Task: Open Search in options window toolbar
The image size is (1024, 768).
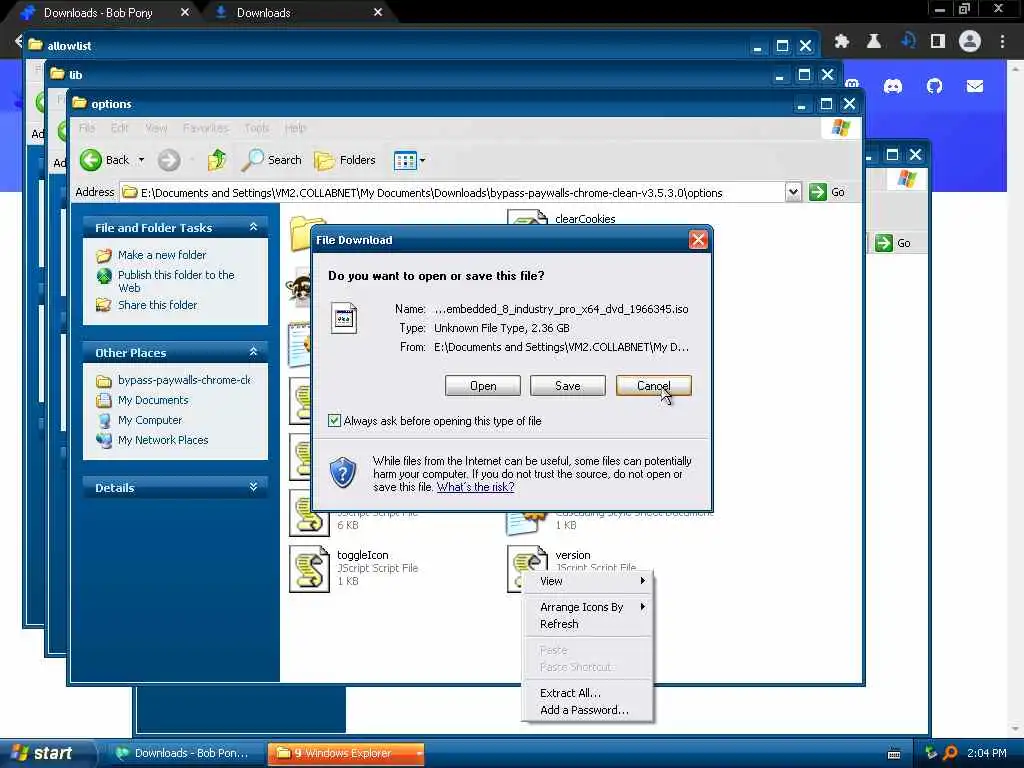Action: coord(272,160)
